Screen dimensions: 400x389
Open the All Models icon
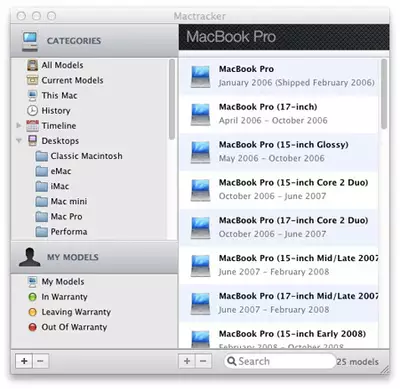32,65
